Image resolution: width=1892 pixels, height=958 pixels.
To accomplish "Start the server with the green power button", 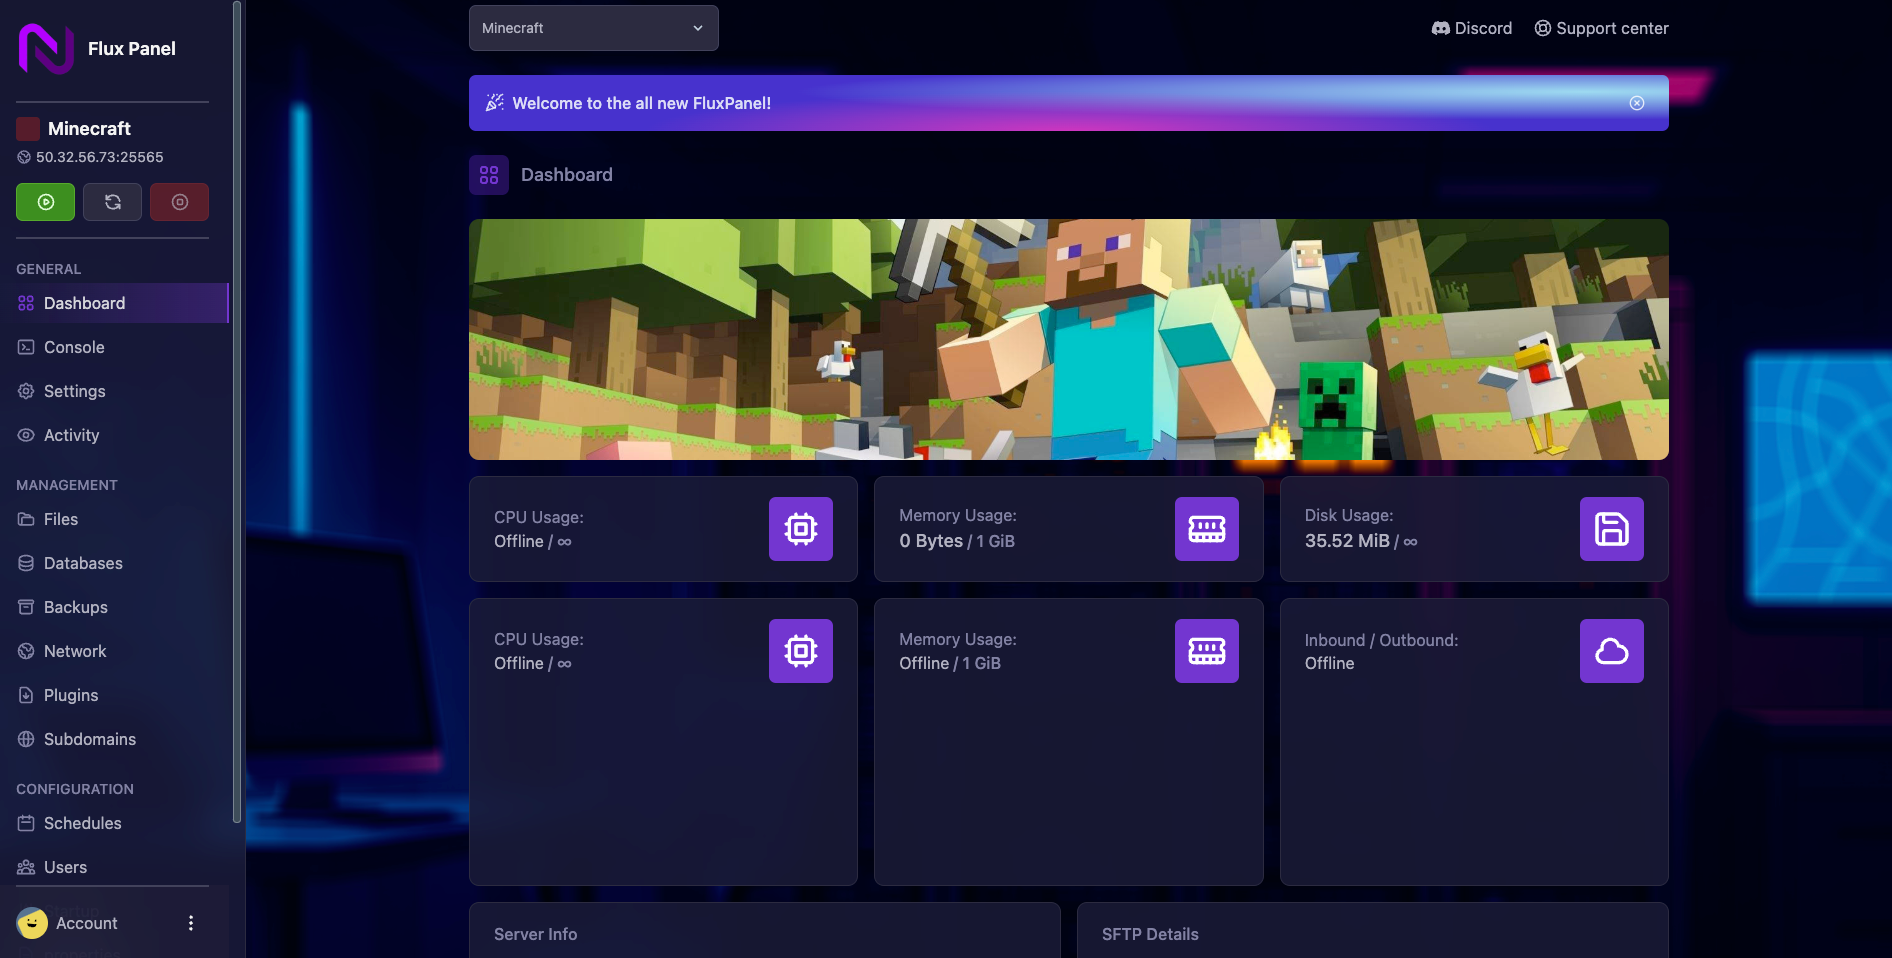I will pyautogui.click(x=45, y=202).
